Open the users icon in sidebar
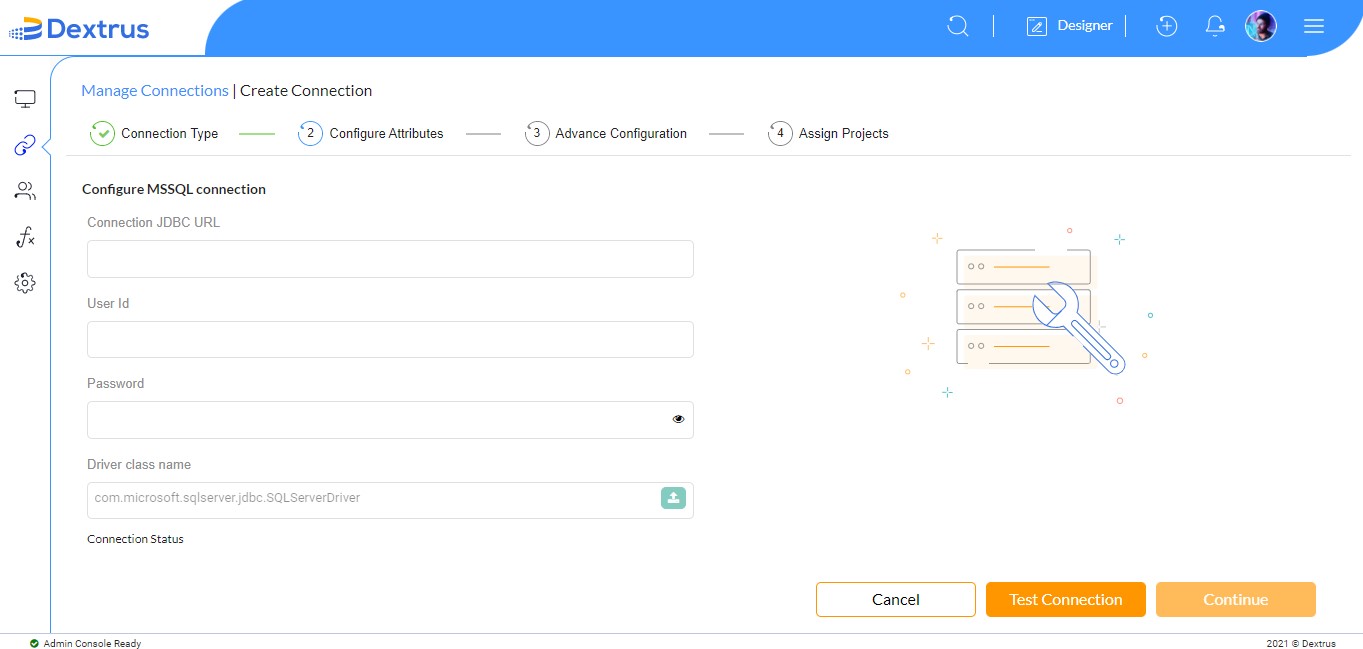The width and height of the screenshot is (1363, 649). [25, 191]
